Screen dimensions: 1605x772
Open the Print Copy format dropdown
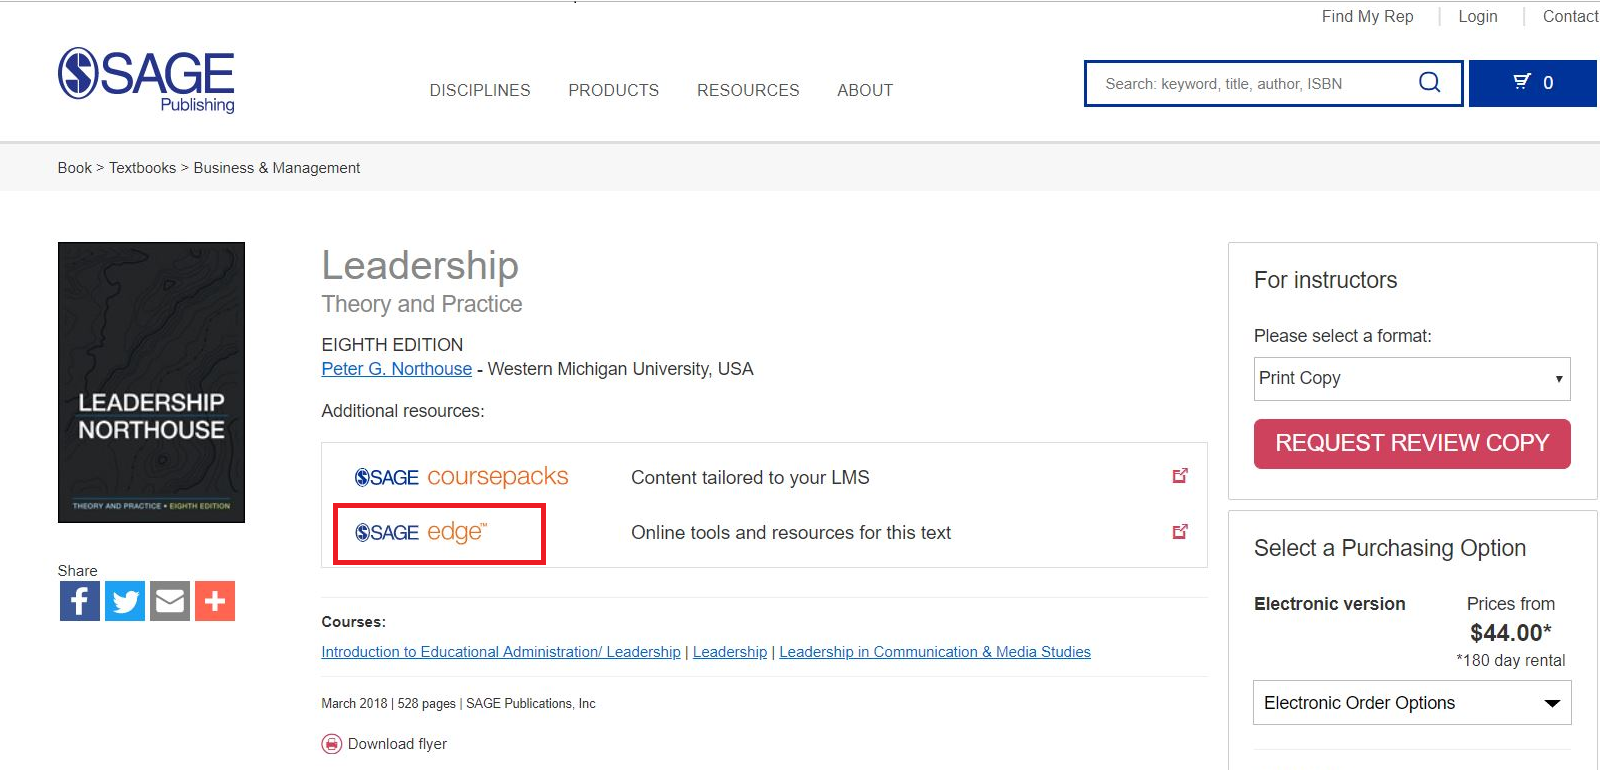coord(1412,379)
